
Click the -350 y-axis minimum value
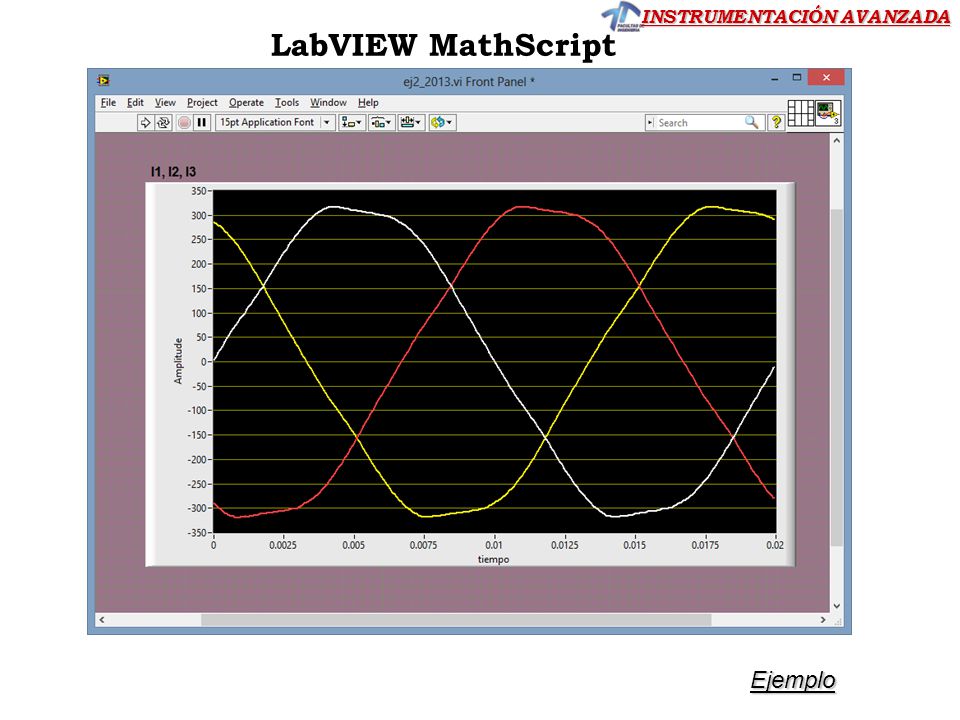[197, 533]
